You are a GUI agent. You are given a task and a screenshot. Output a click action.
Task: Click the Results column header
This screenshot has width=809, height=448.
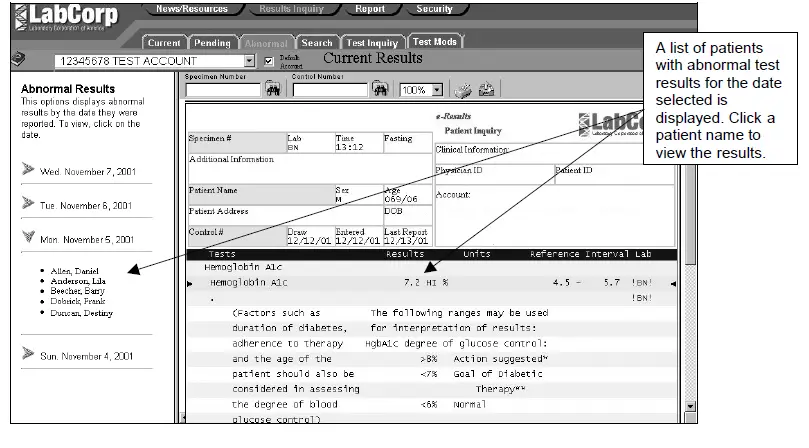pyautogui.click(x=405, y=254)
